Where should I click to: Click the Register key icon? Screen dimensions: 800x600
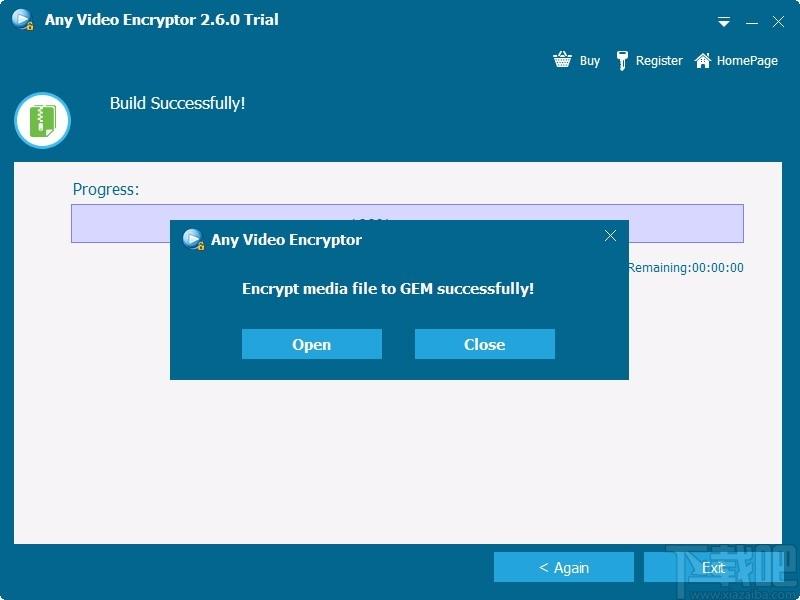point(622,61)
